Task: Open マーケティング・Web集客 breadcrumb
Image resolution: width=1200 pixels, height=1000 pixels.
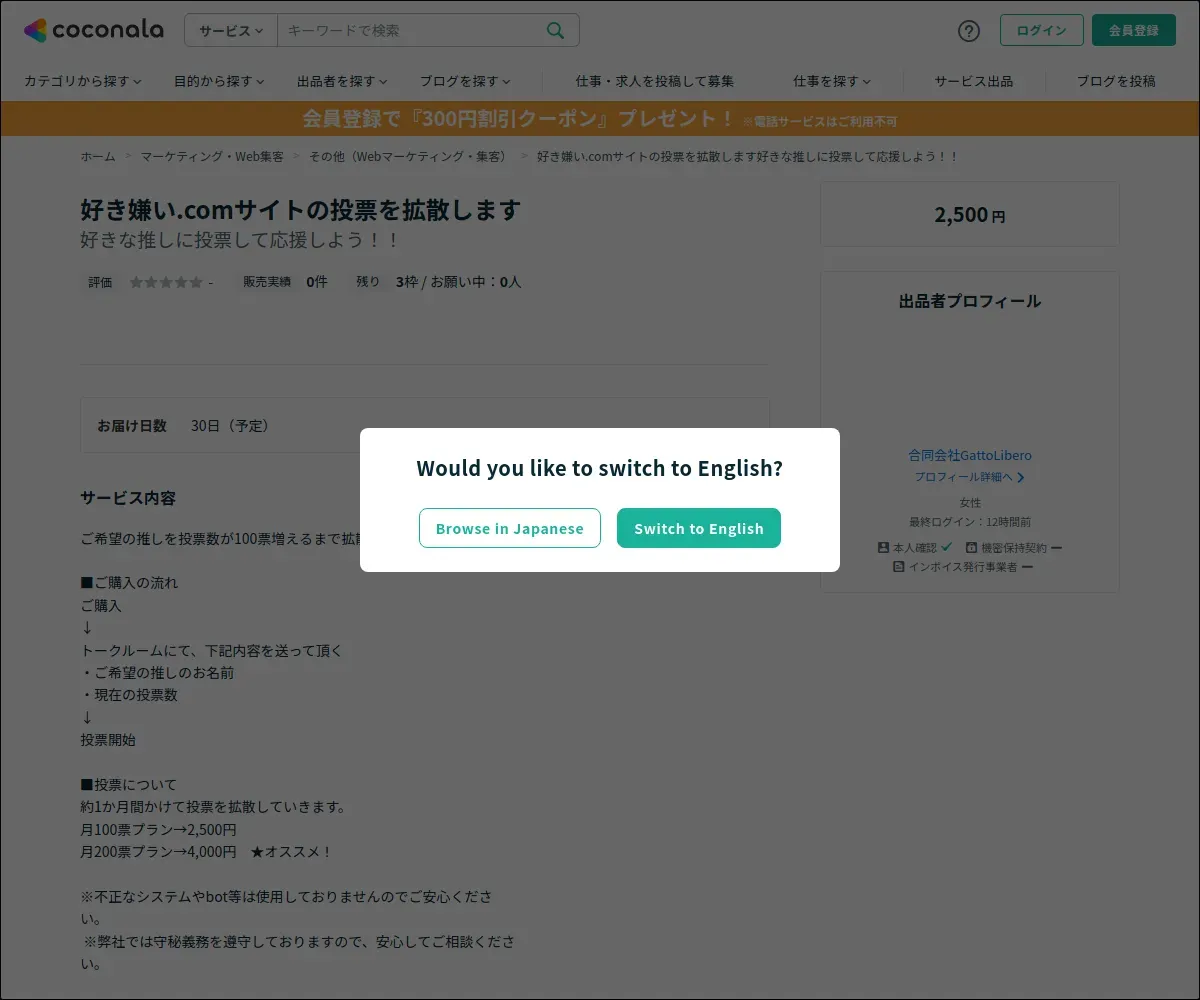Action: coord(212,157)
